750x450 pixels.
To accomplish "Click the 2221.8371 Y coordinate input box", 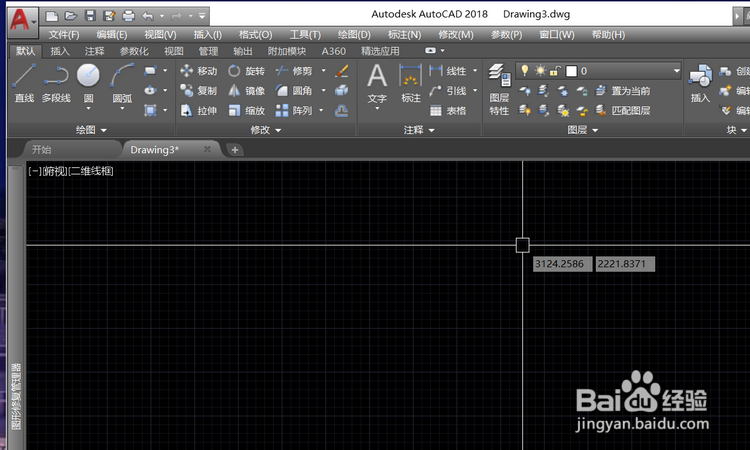I will coord(625,264).
